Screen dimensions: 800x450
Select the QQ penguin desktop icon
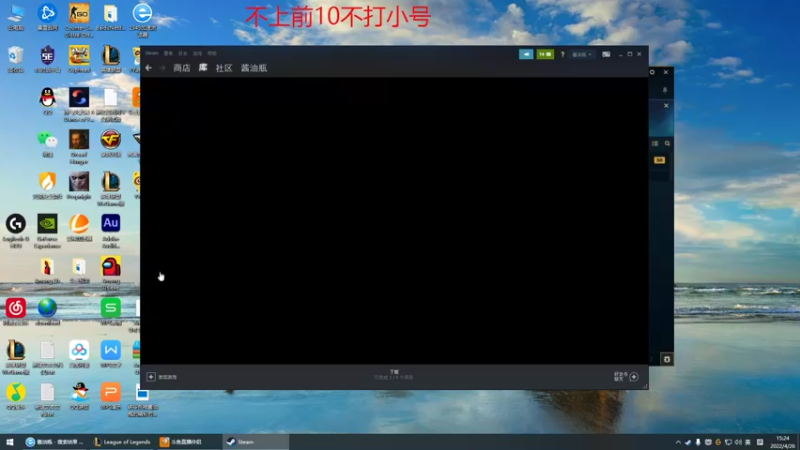(x=47, y=101)
